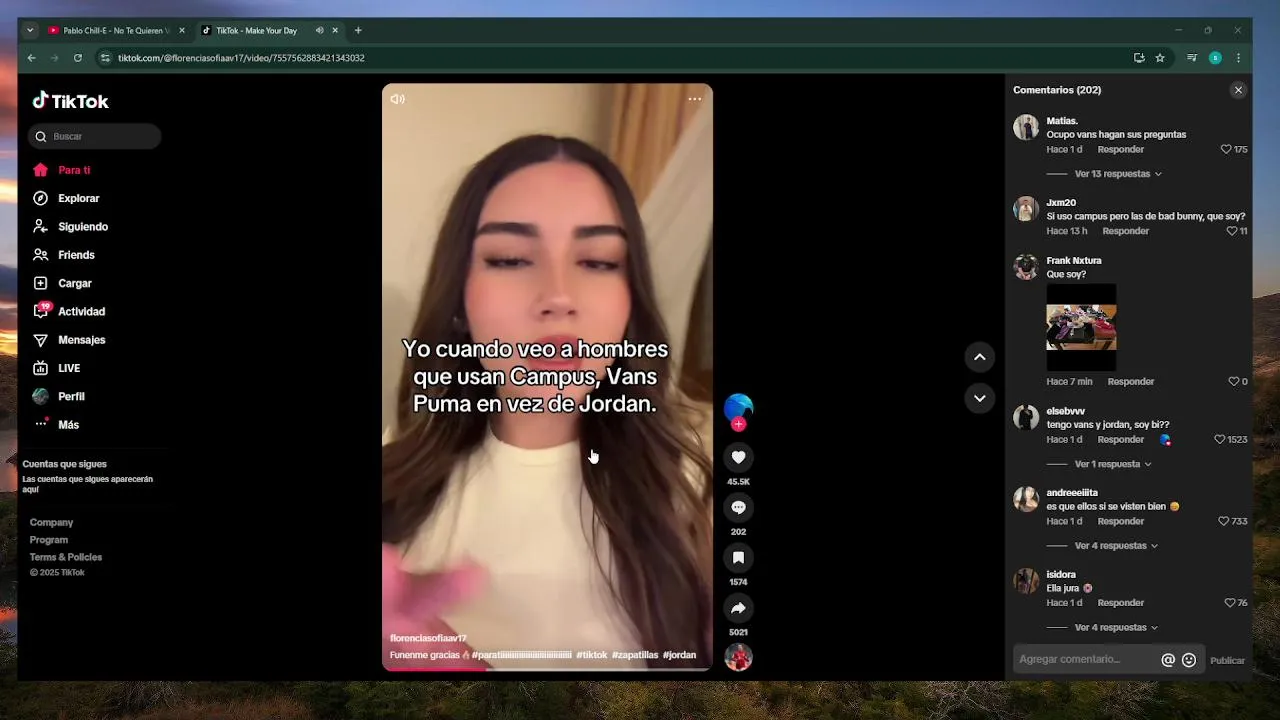
Task: Open florenciasofiaav17 username link on video
Action: 428,638
